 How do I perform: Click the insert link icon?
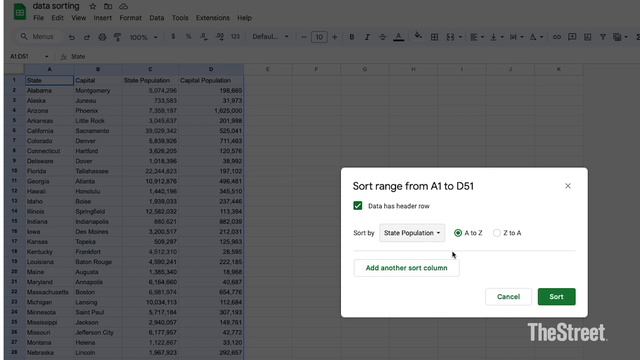(x=557, y=37)
